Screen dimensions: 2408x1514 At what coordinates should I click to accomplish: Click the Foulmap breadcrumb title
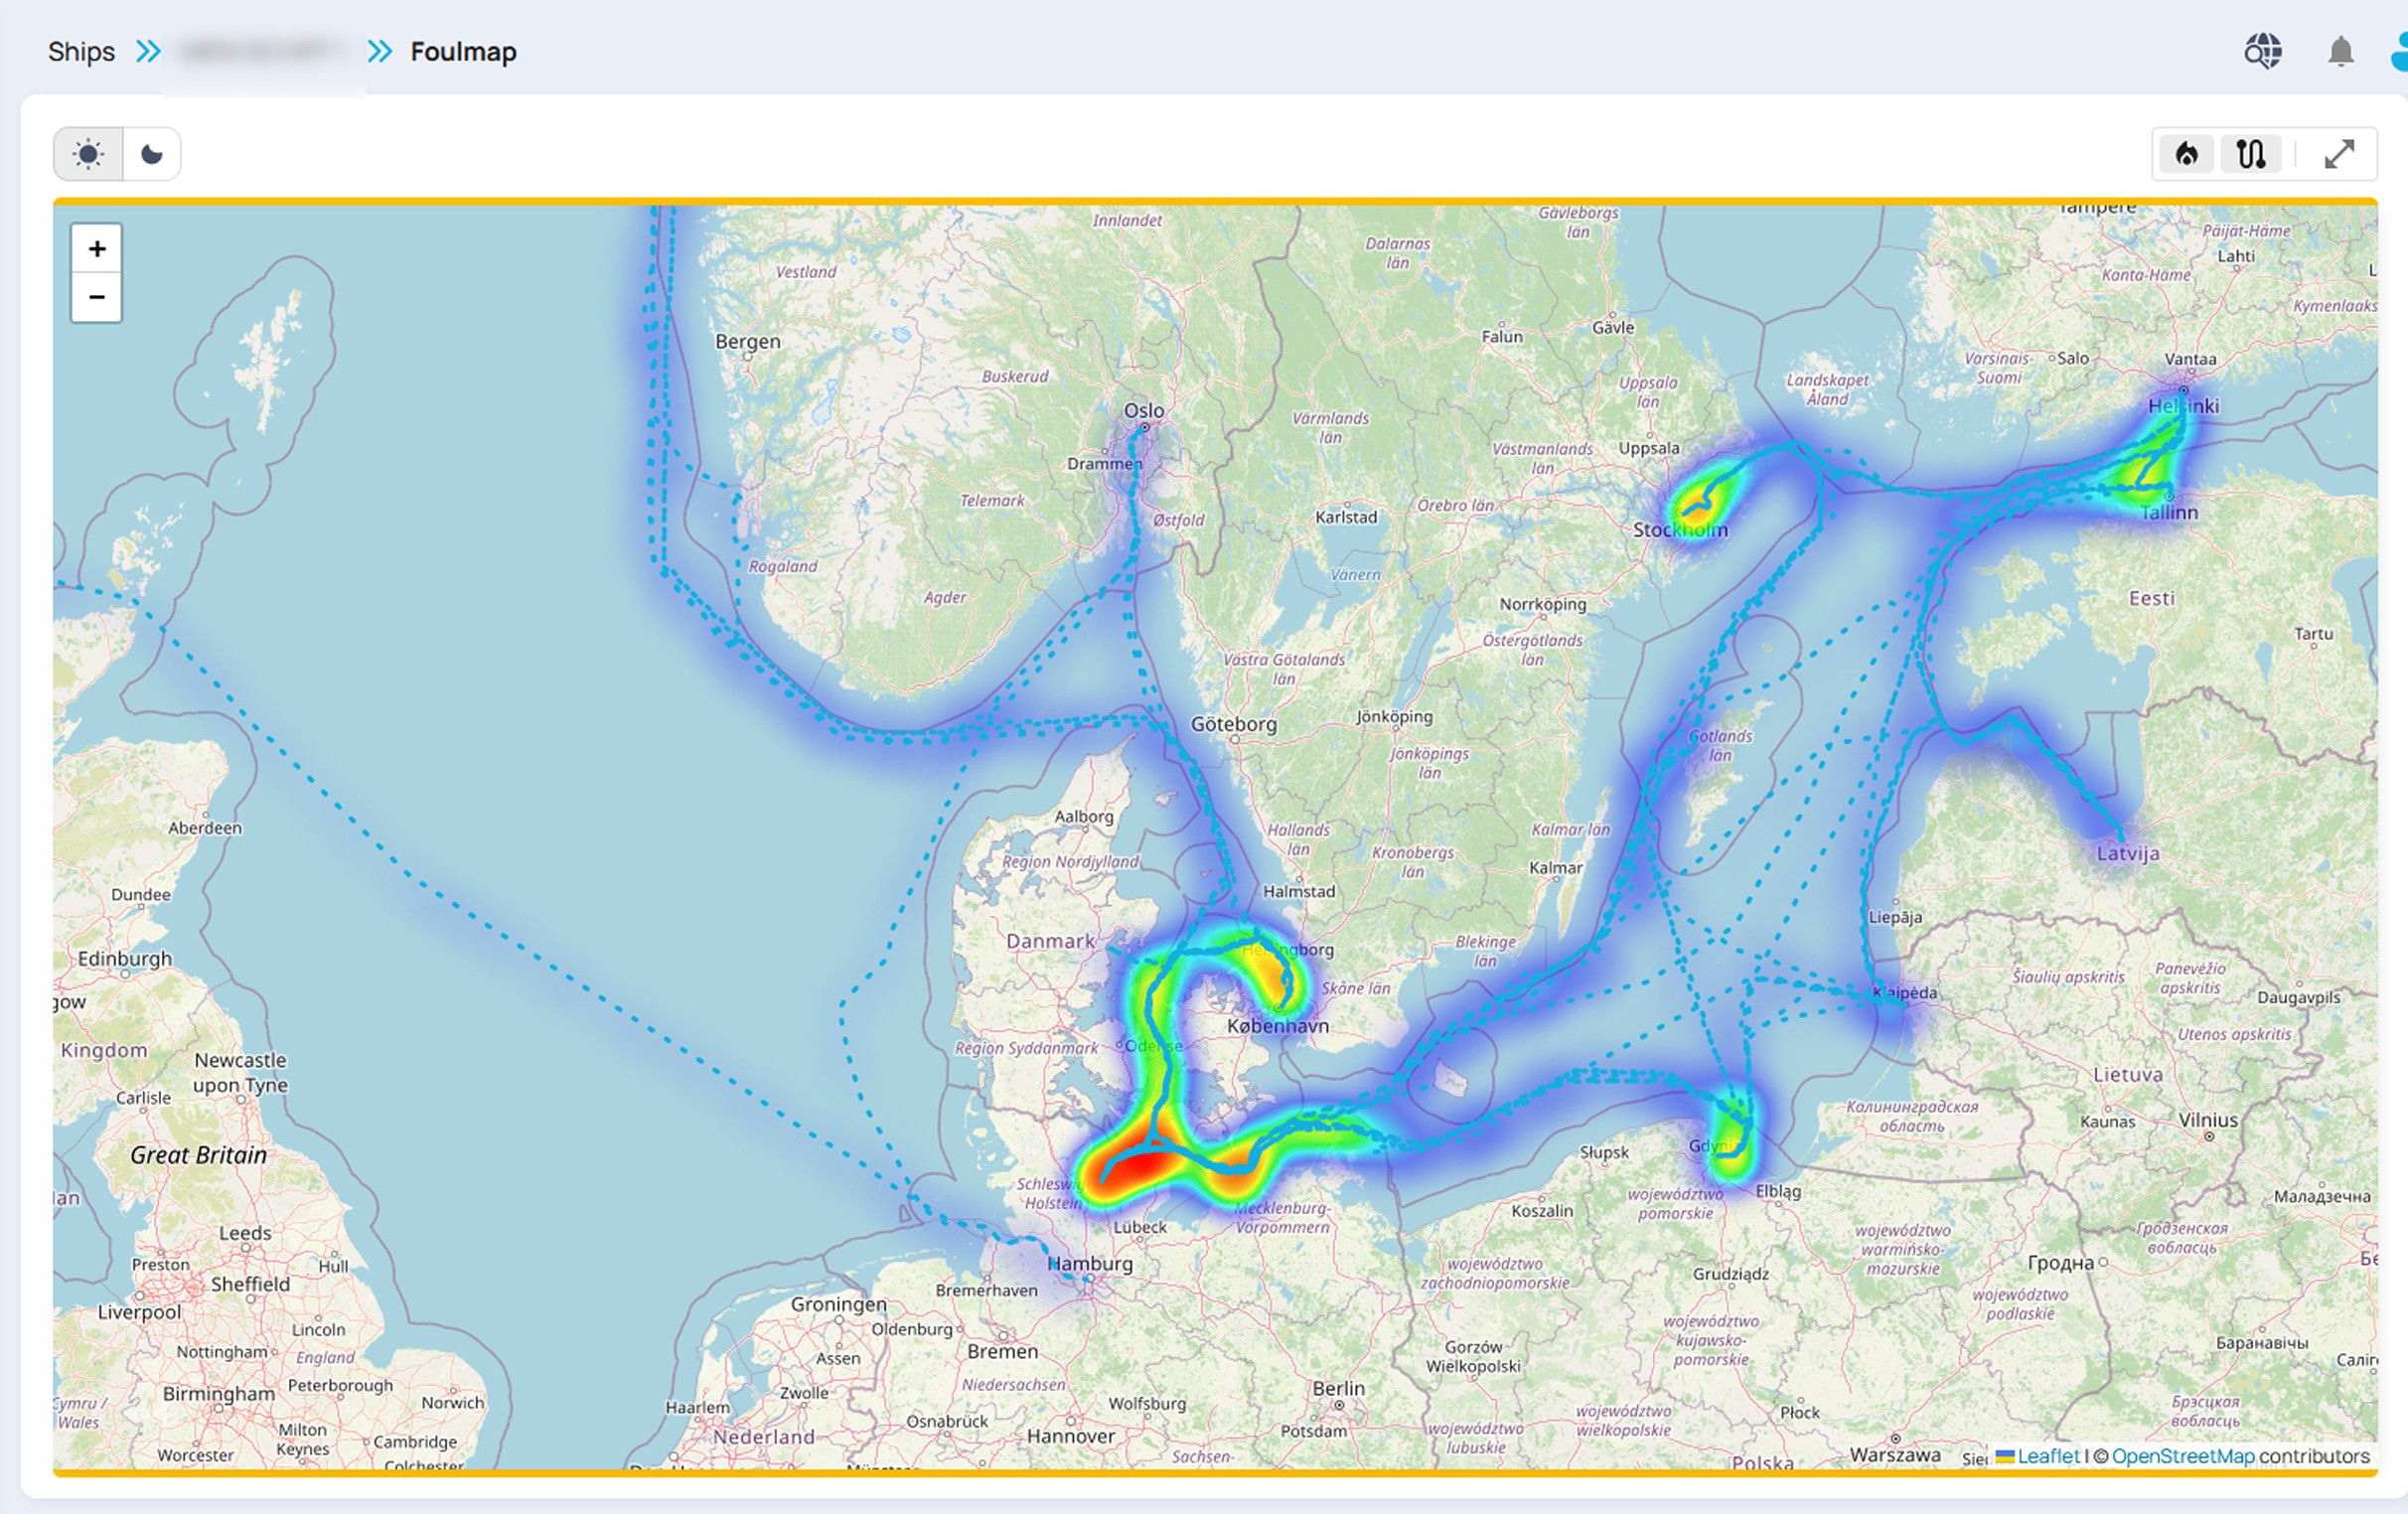click(463, 52)
